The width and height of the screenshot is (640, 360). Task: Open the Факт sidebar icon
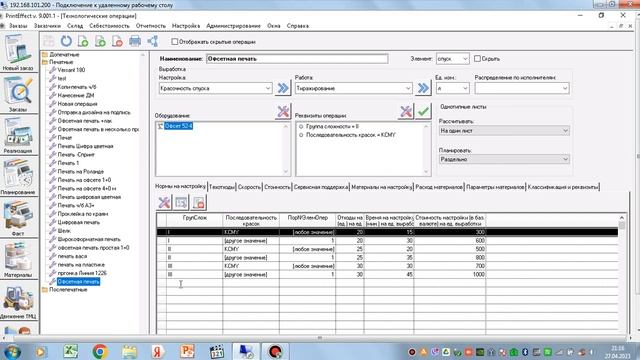(x=18, y=218)
